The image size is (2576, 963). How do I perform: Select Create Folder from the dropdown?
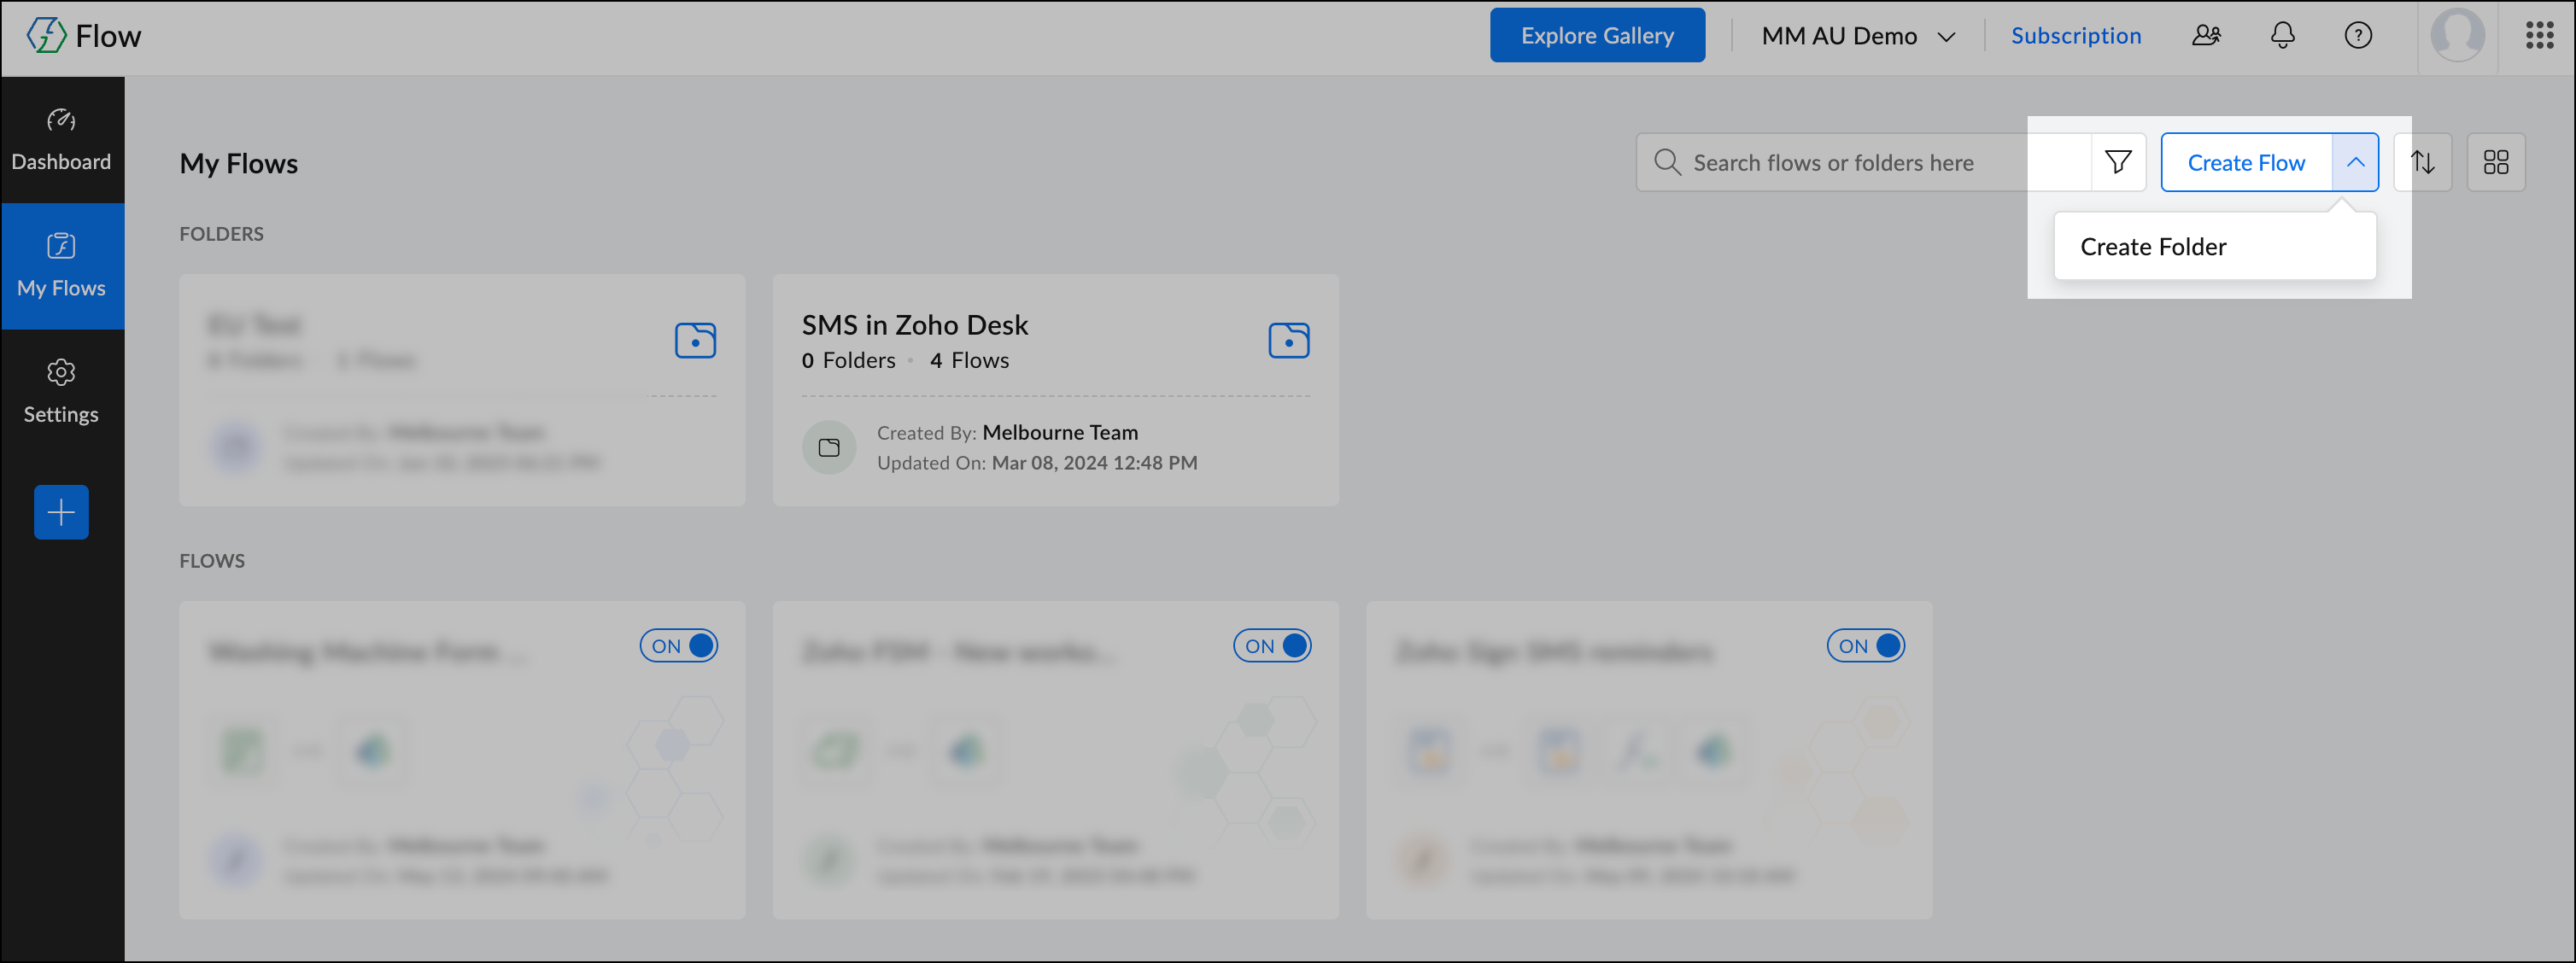point(2214,246)
